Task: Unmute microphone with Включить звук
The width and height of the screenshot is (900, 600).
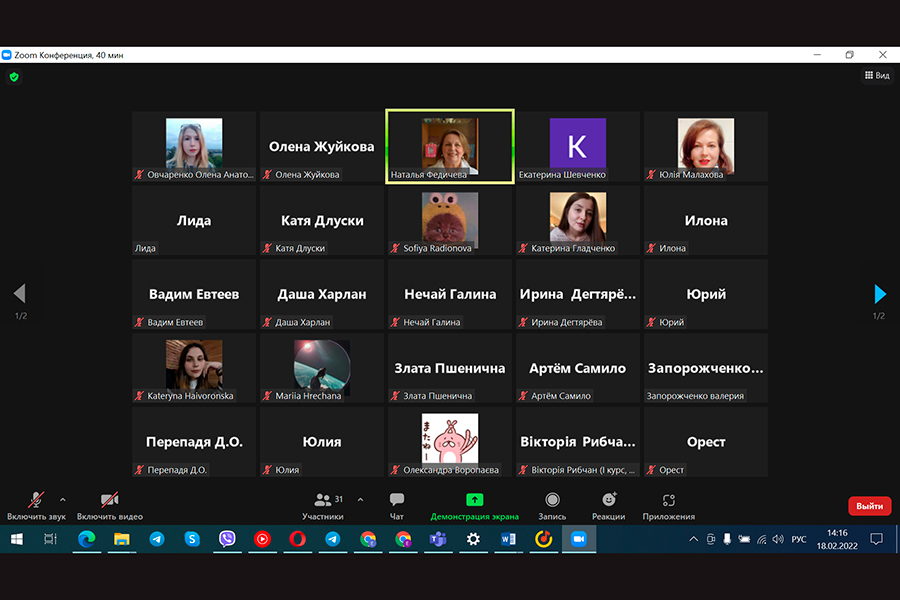Action: click(35, 504)
